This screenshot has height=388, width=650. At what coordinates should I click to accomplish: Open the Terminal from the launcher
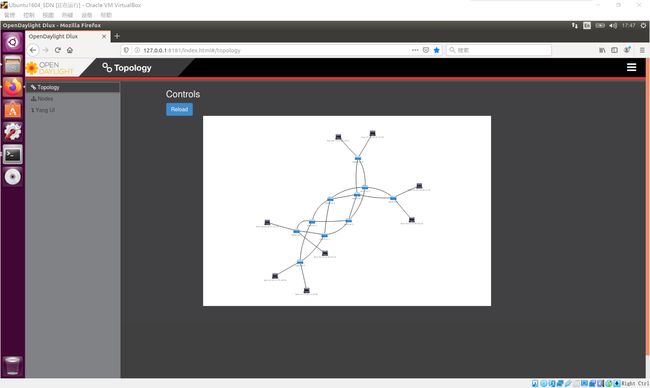click(13, 155)
